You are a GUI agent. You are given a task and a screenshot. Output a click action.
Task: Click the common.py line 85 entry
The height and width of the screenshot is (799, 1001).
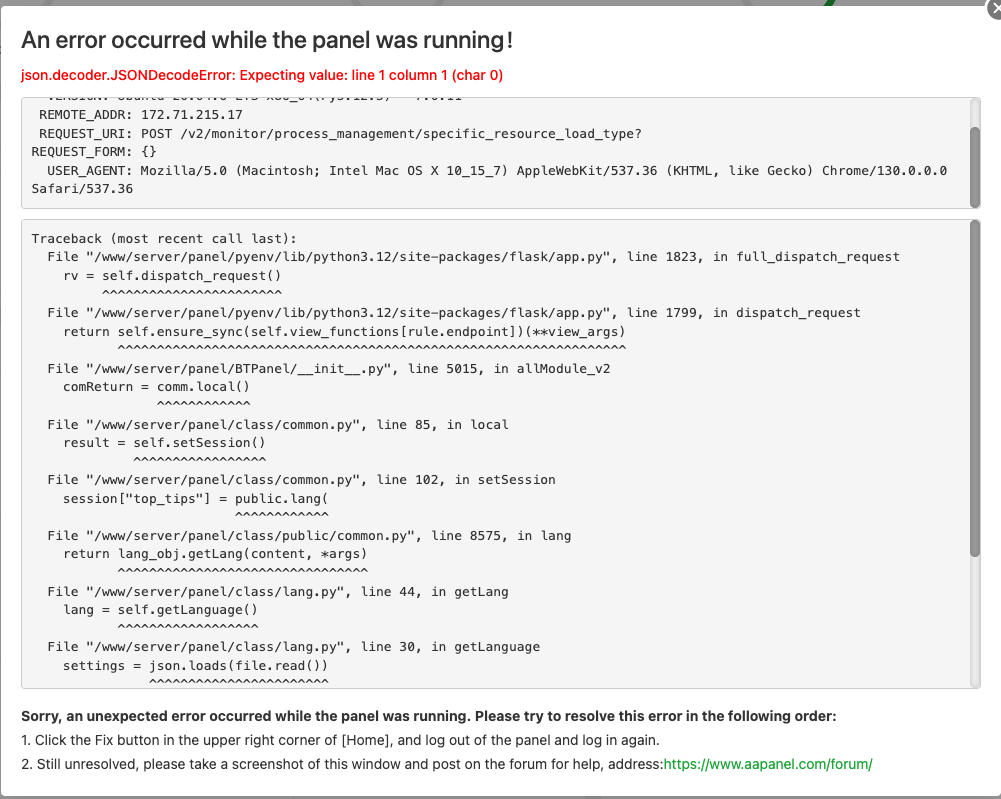click(x=278, y=425)
